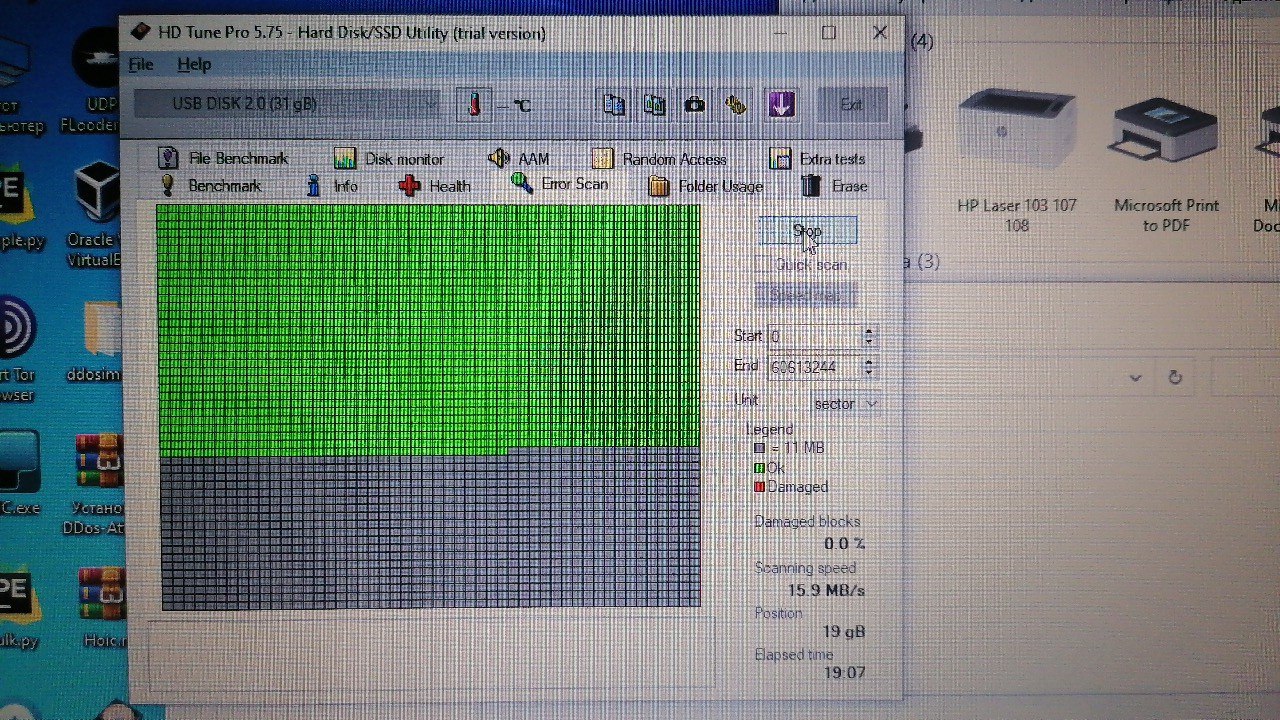Switch to the Erase tab
The image size is (1280, 720).
tap(834, 186)
